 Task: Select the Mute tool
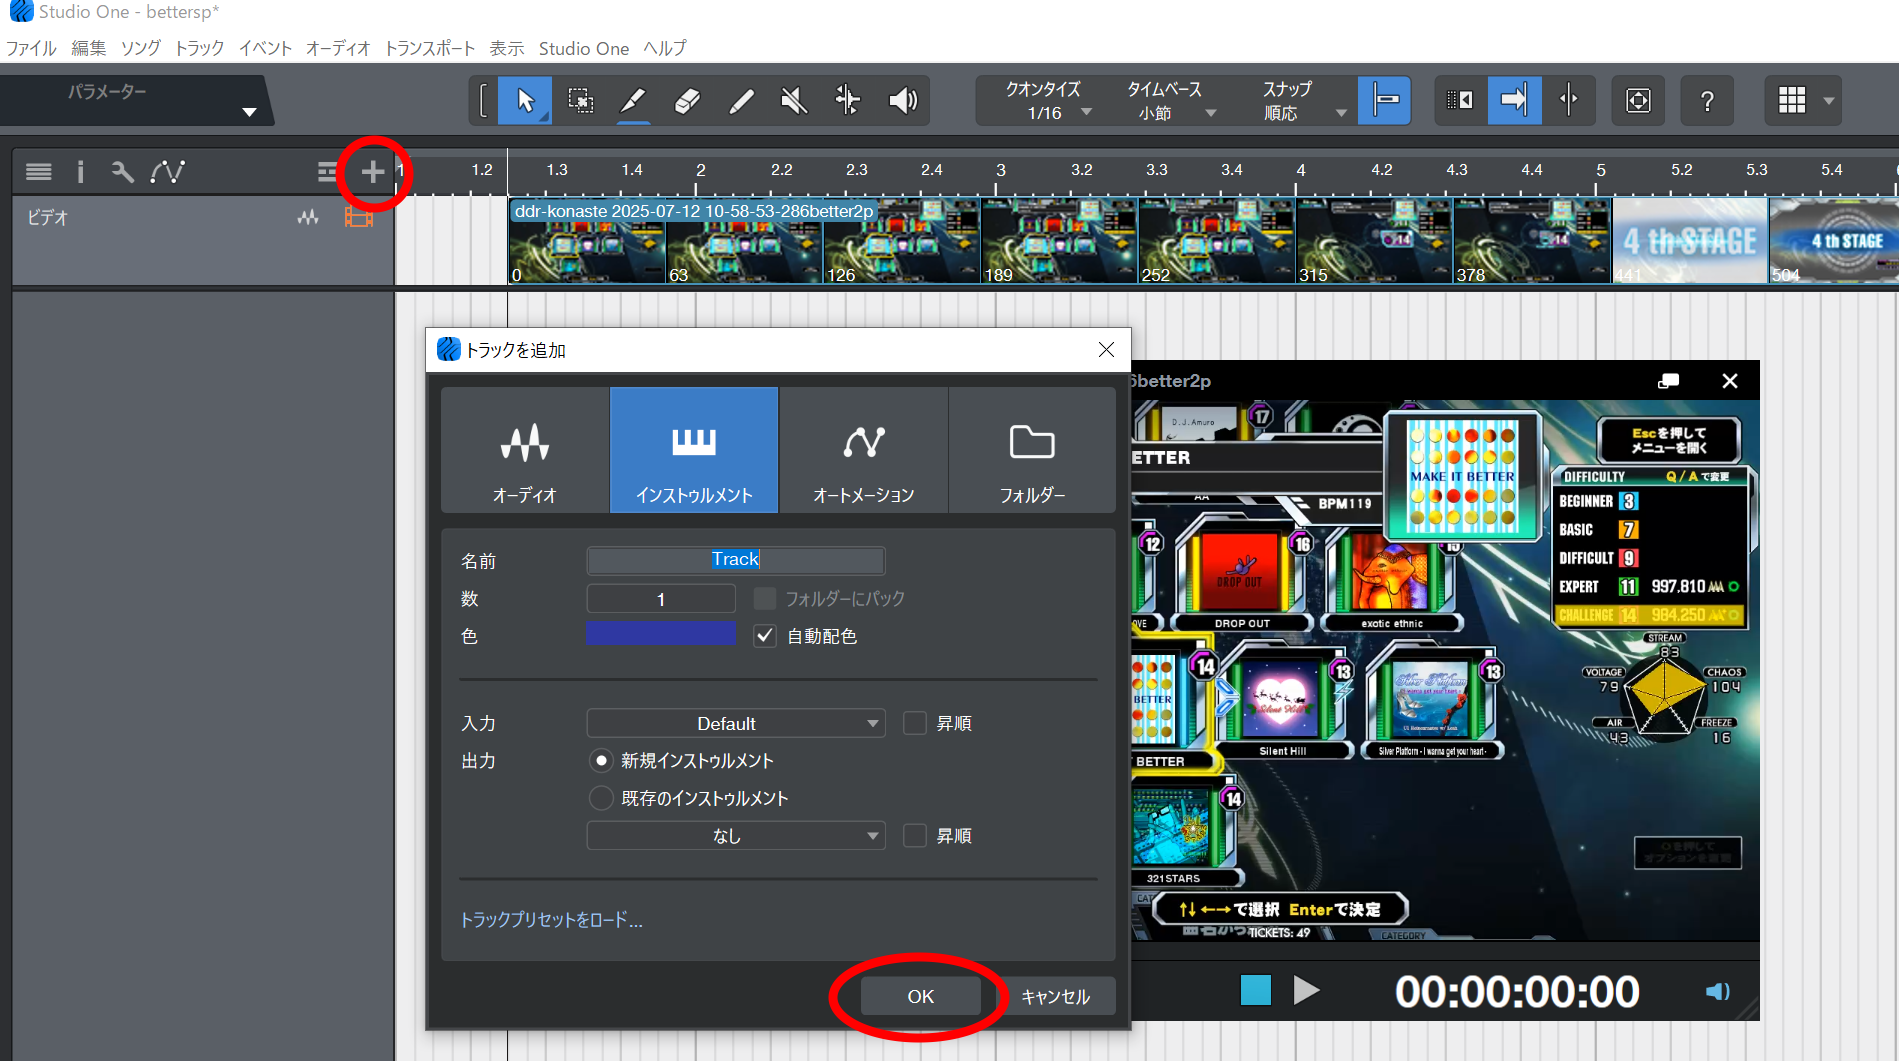tap(794, 100)
